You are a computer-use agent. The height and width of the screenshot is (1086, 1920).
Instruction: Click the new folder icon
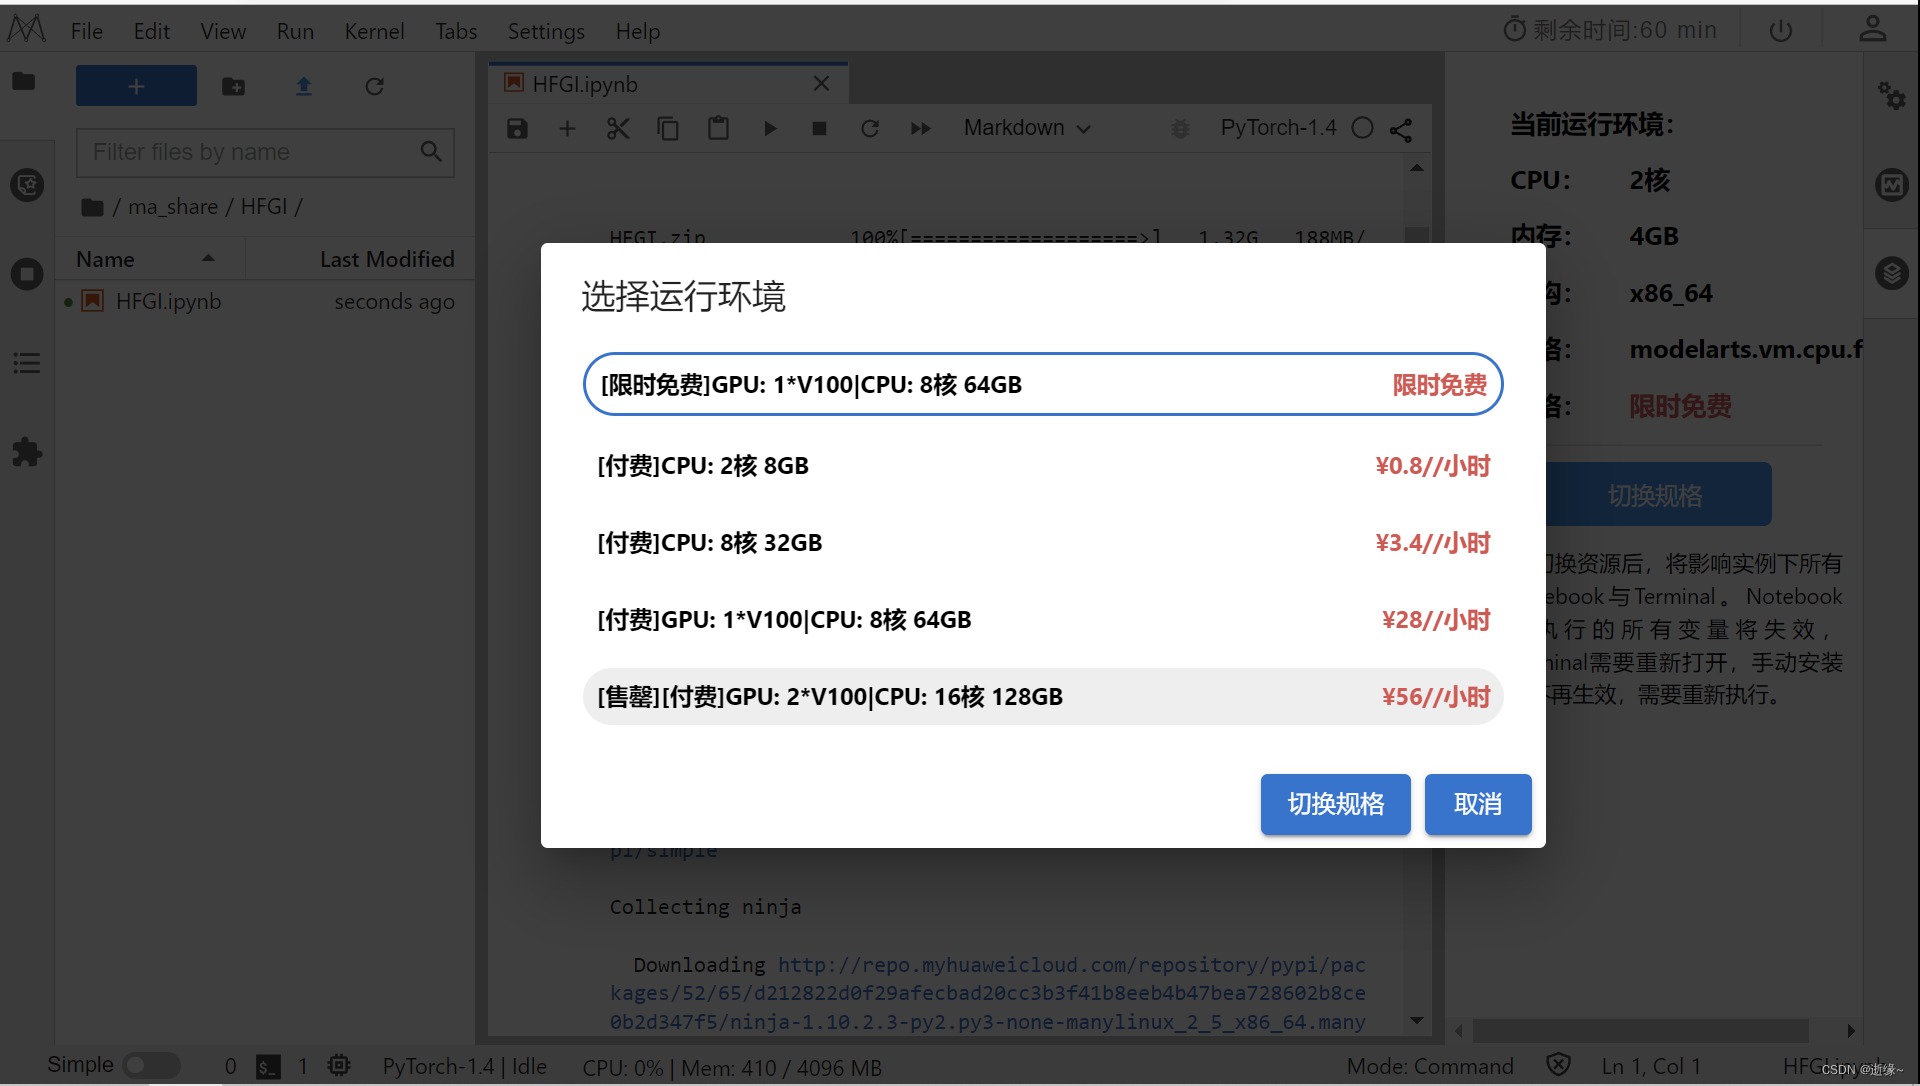point(233,87)
